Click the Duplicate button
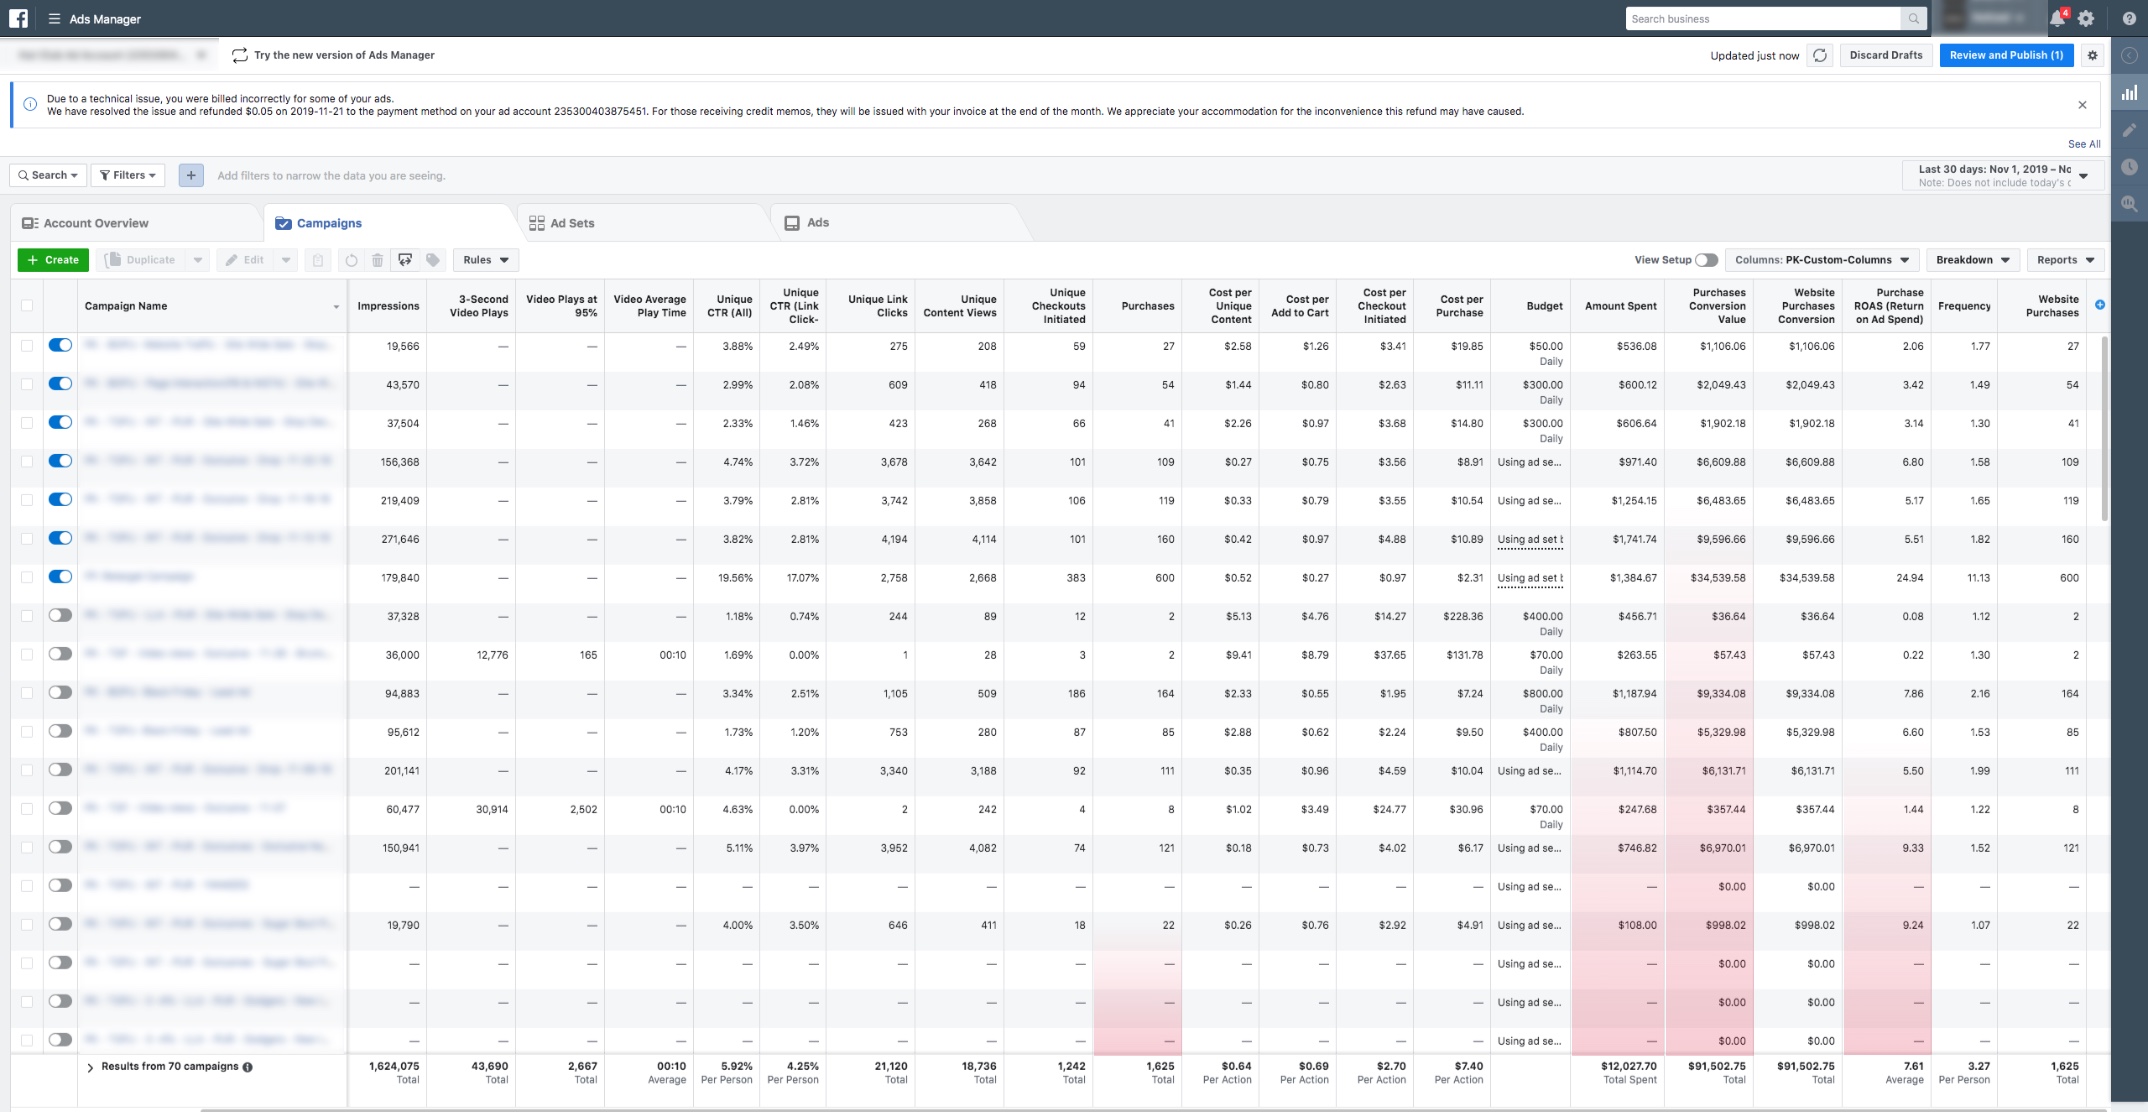This screenshot has width=2148, height=1112. point(141,260)
